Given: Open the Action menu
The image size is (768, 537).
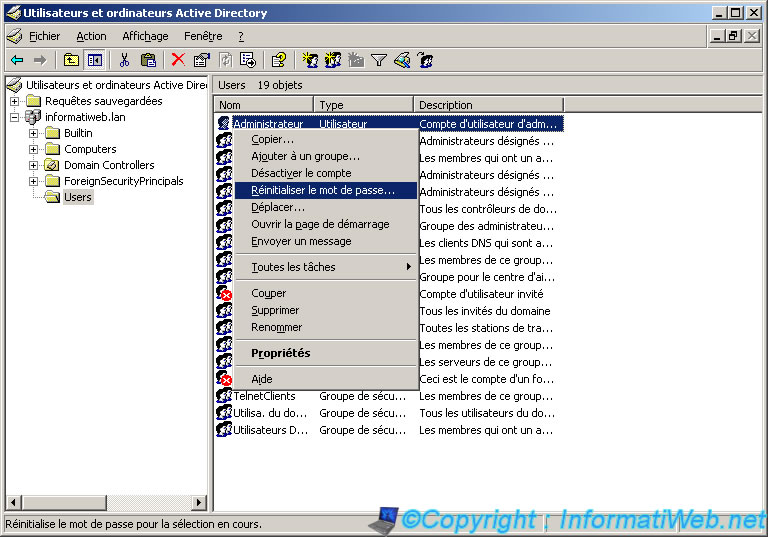Looking at the screenshot, I should pyautogui.click(x=91, y=36).
